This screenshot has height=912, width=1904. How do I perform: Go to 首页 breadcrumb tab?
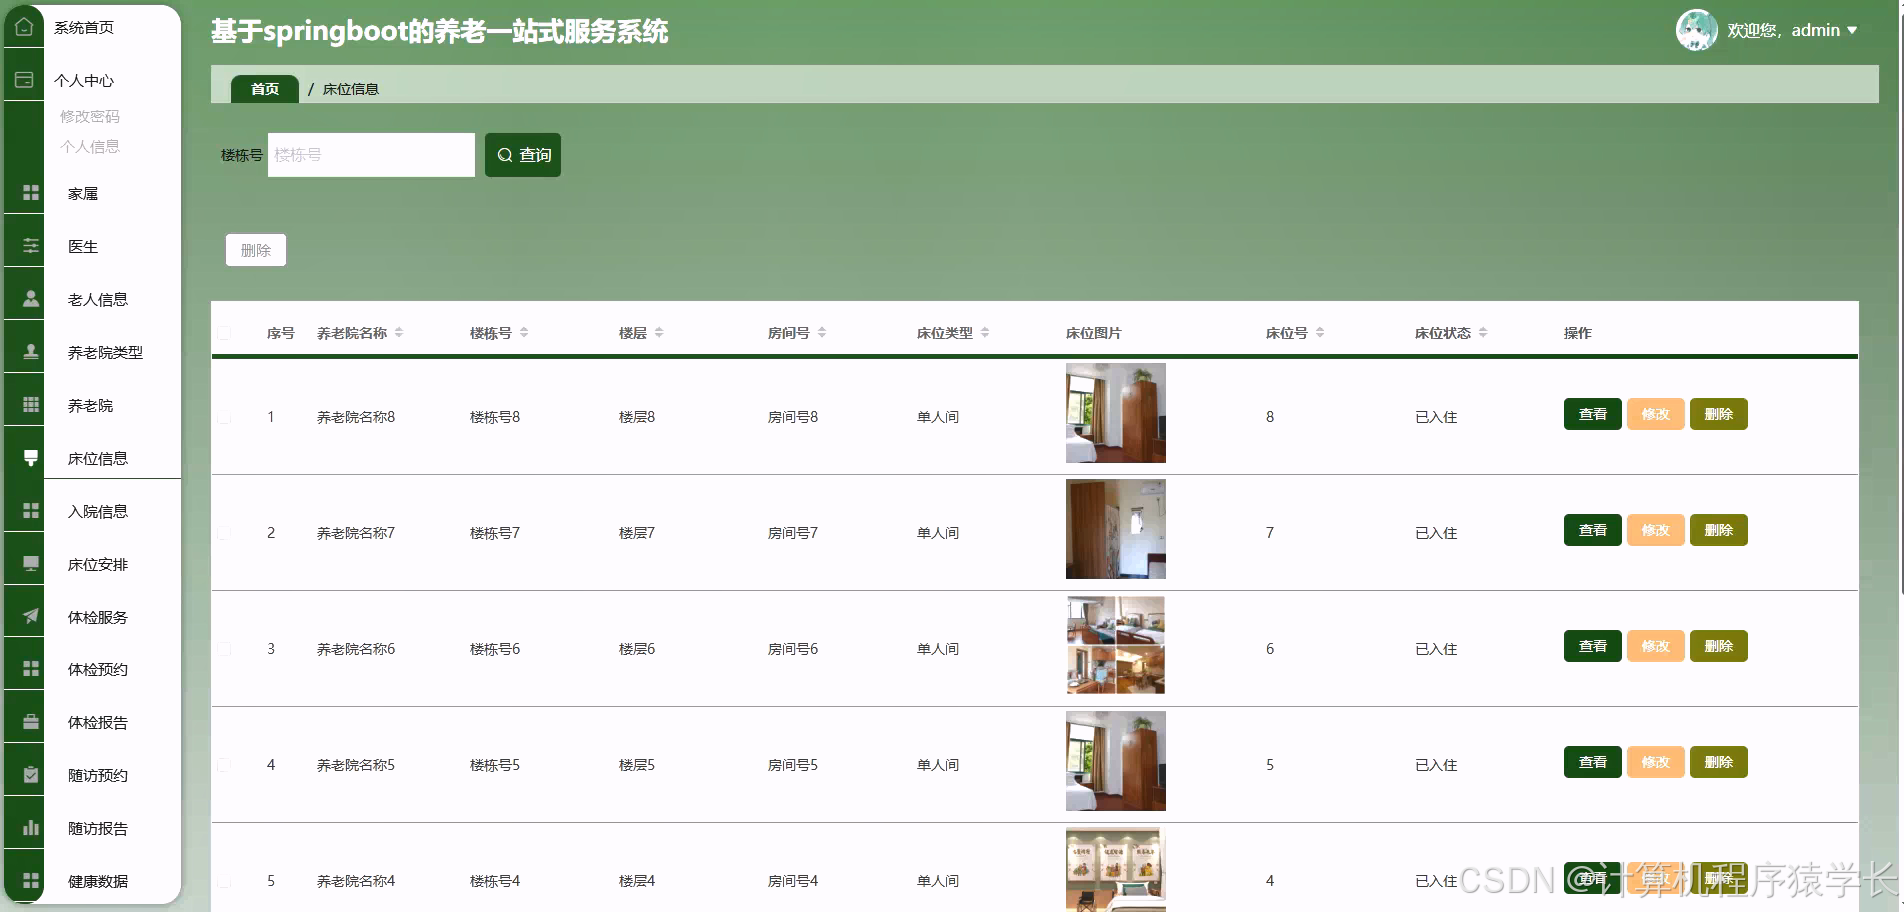point(265,89)
